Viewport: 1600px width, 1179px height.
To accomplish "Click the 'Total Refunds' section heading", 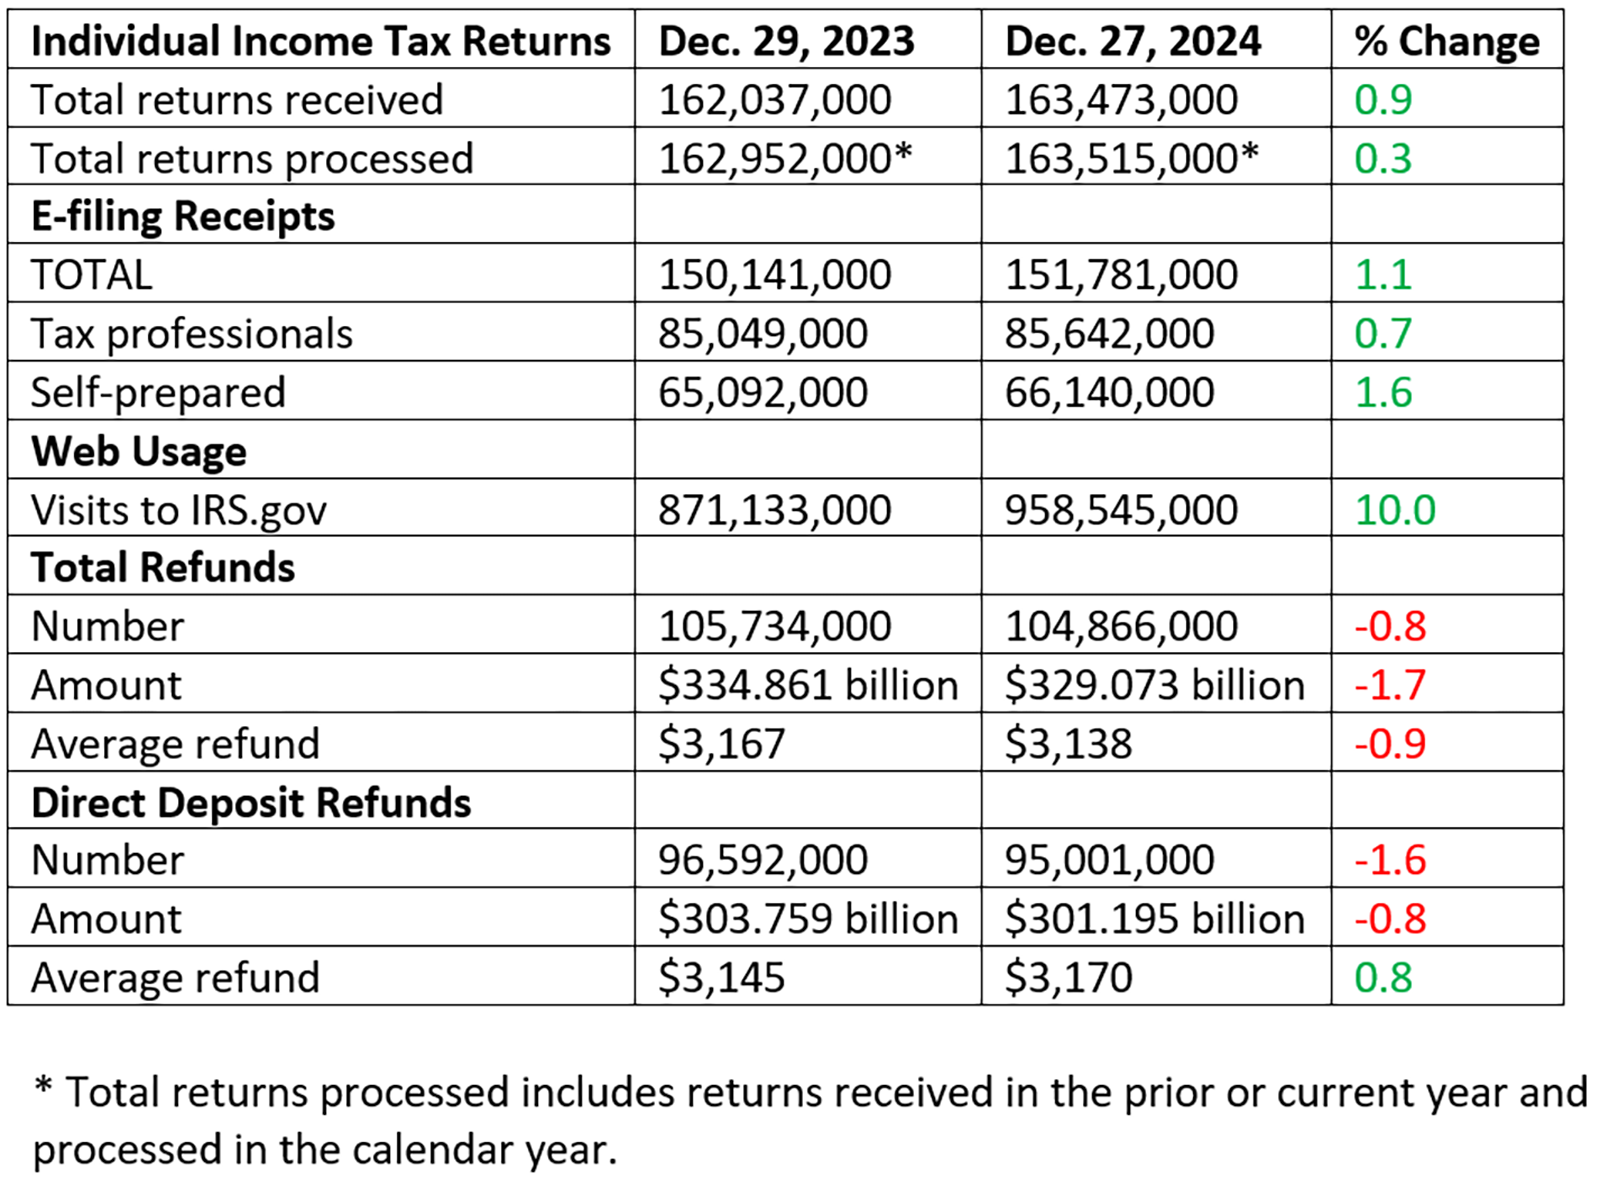I will click(163, 568).
